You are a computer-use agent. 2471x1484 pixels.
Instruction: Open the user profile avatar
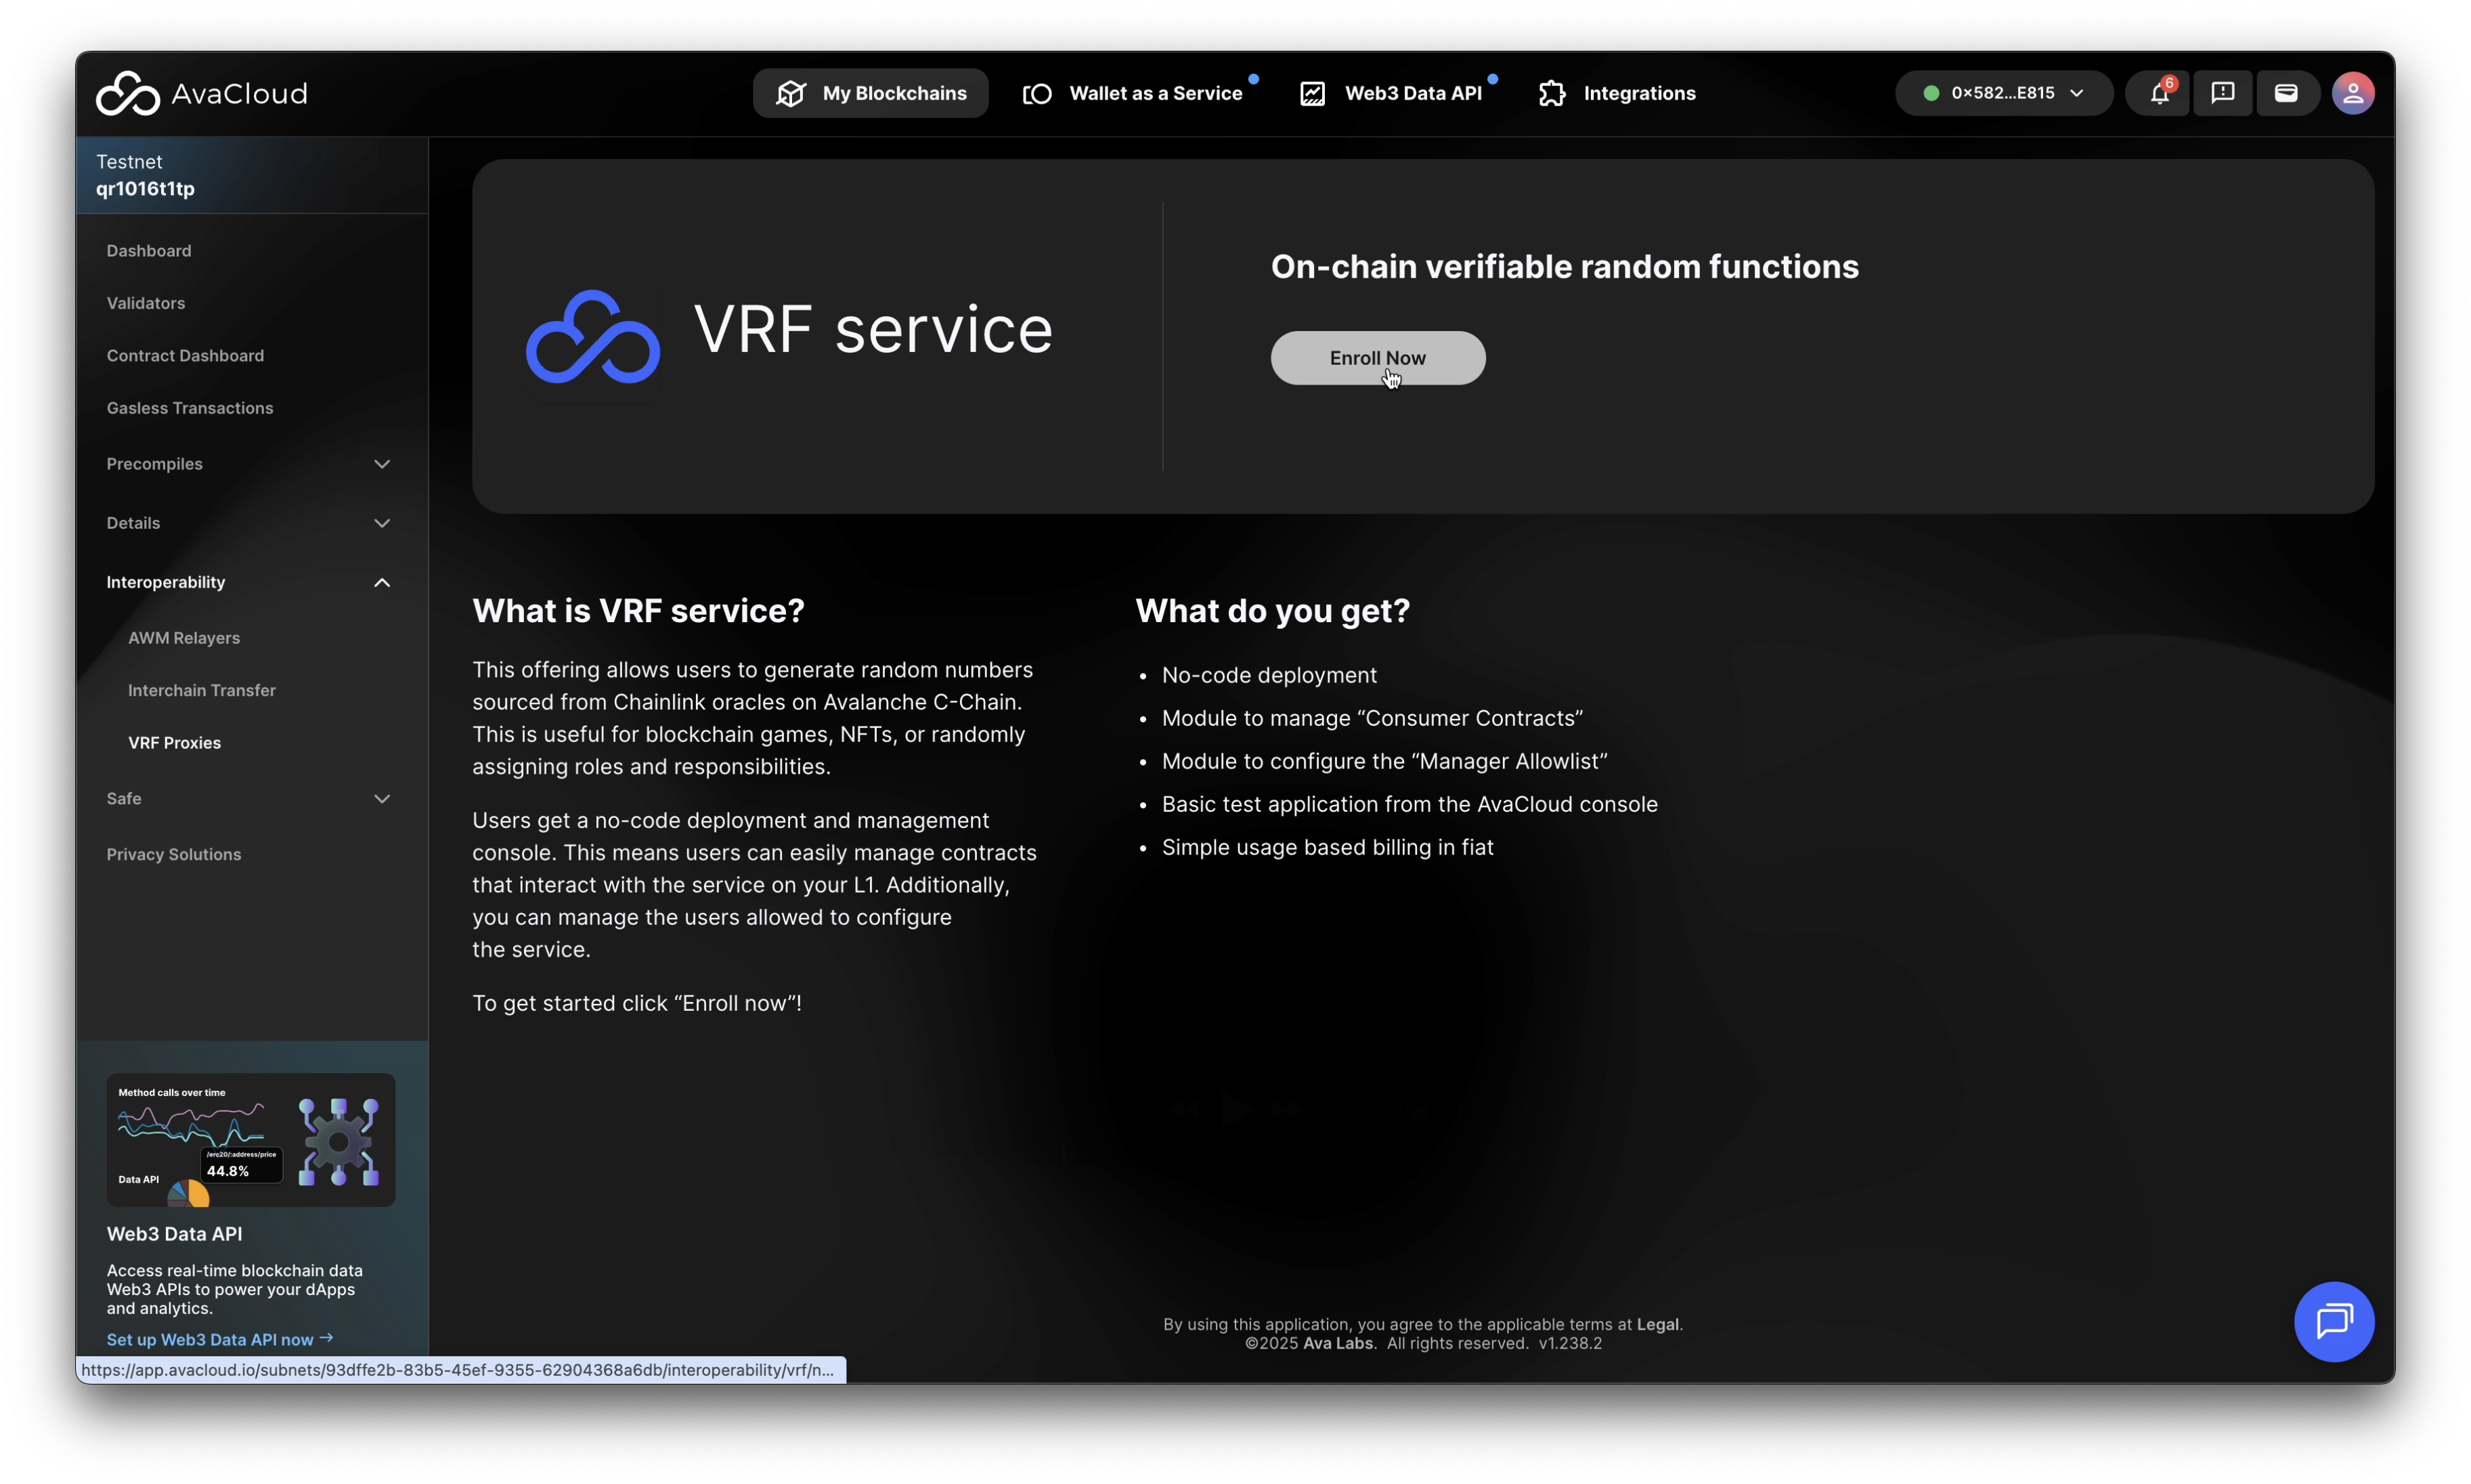[2352, 93]
